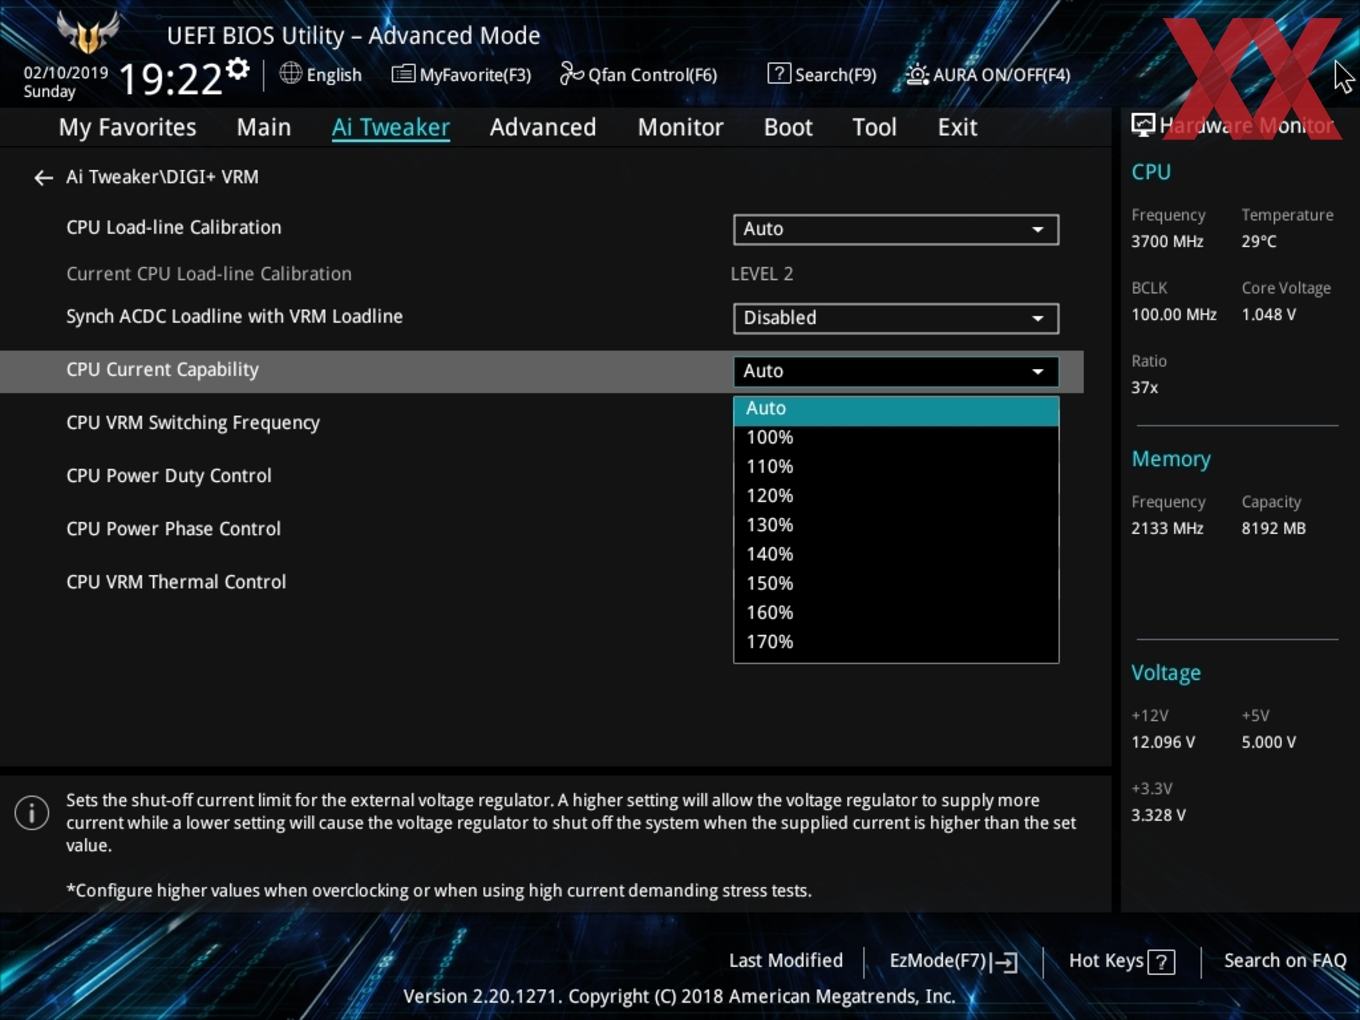The image size is (1360, 1020).
Task: Click the 100.00 MHz BCLK value
Action: (1174, 314)
